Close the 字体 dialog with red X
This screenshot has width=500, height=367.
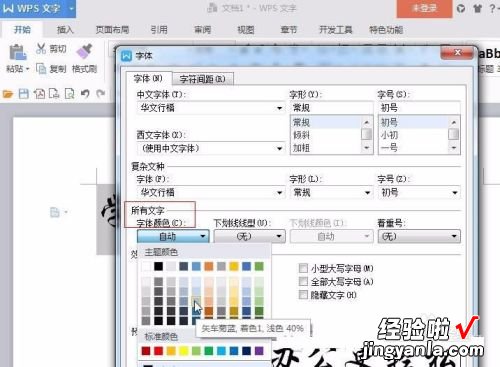(457, 52)
